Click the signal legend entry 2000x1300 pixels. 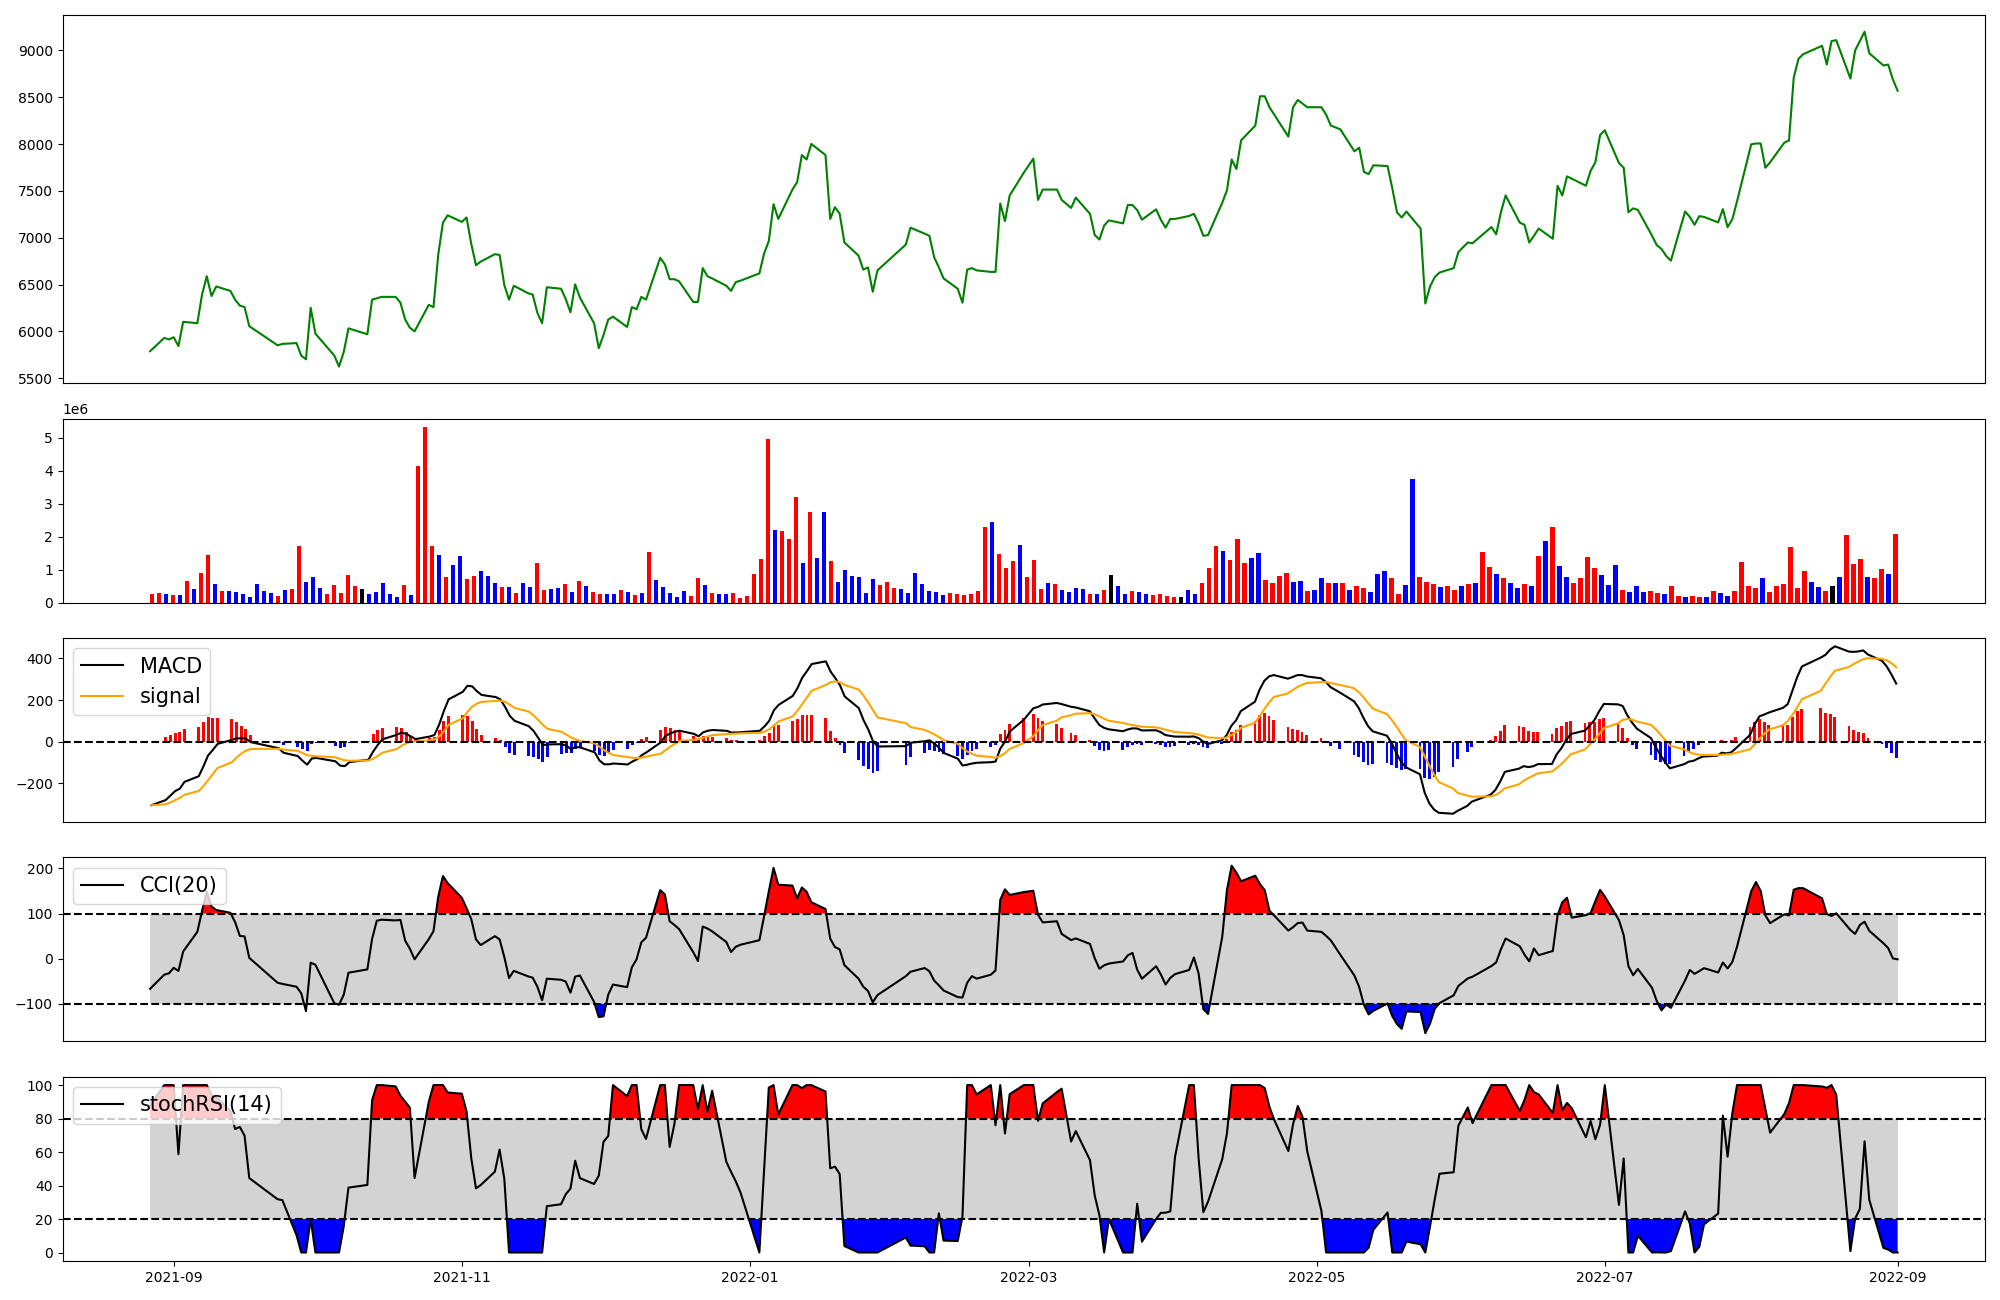169,696
